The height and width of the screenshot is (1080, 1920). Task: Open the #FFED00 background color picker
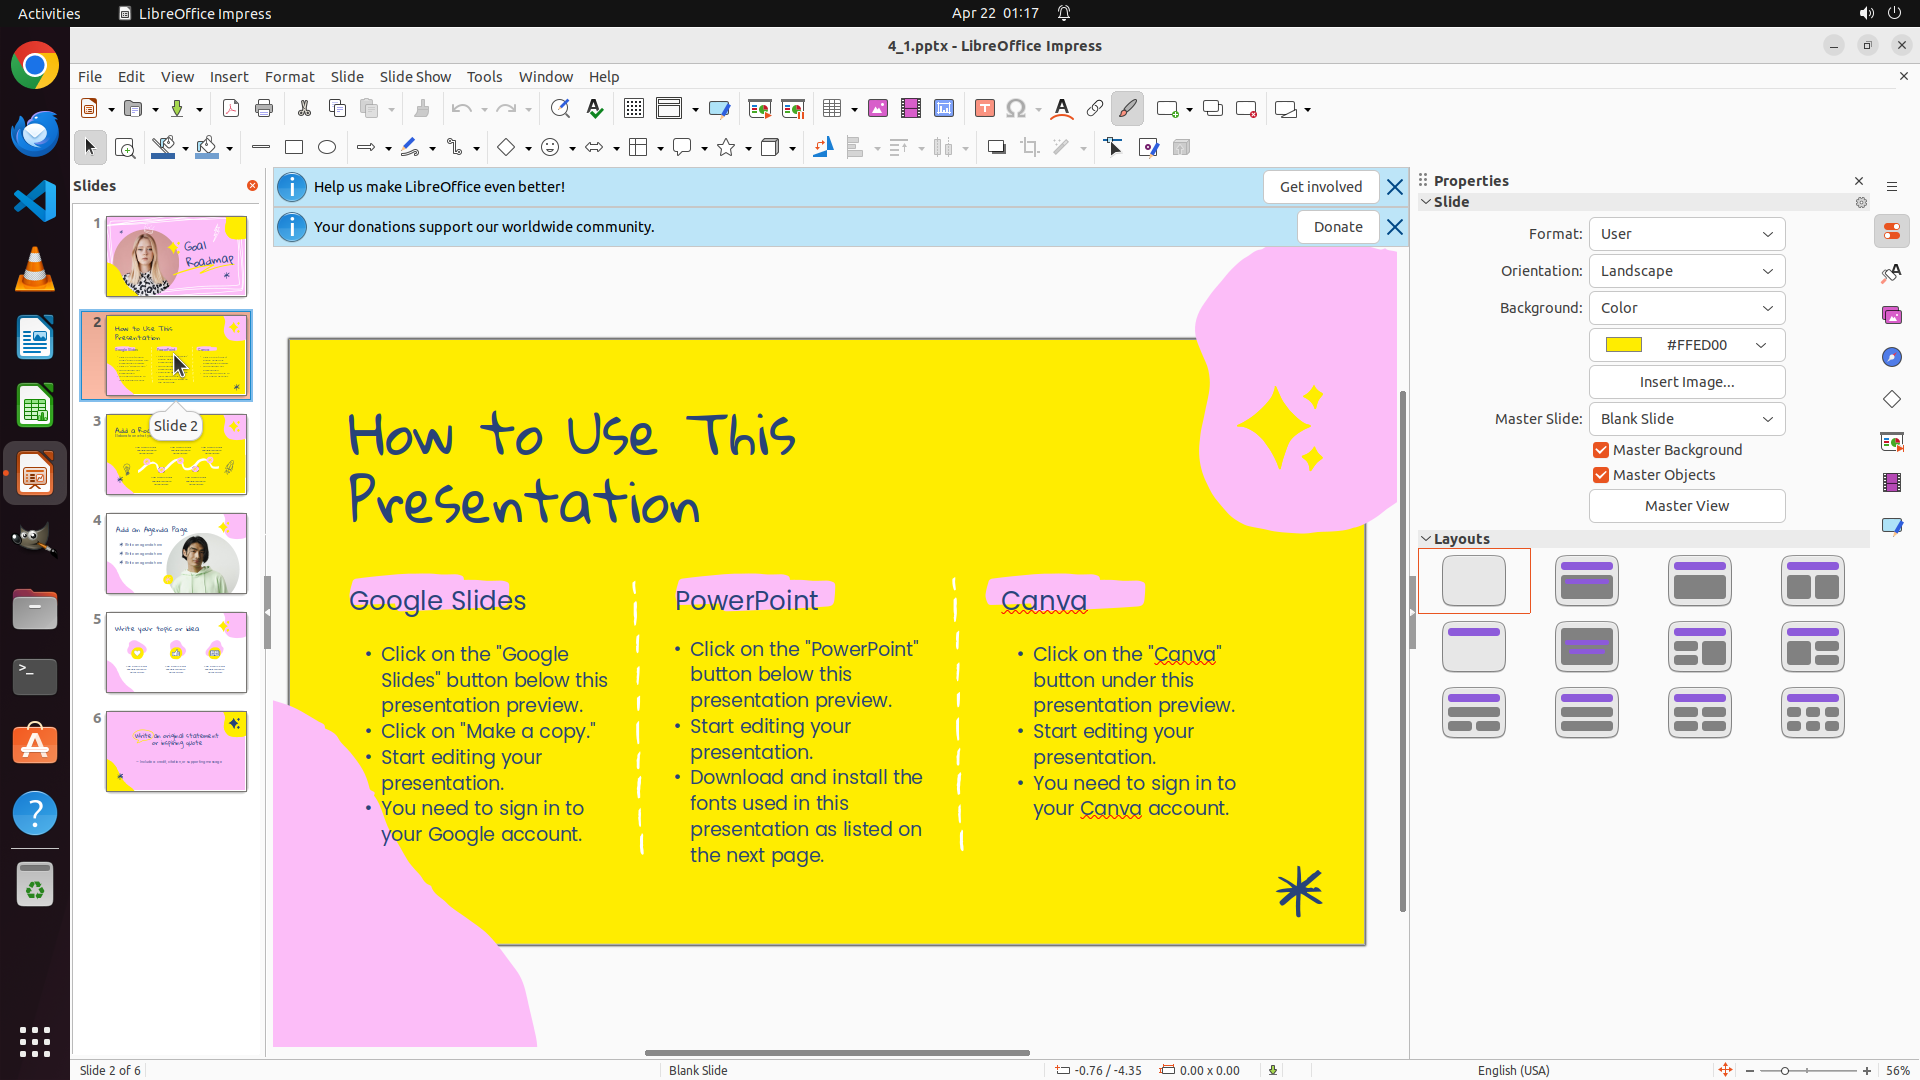point(1686,345)
